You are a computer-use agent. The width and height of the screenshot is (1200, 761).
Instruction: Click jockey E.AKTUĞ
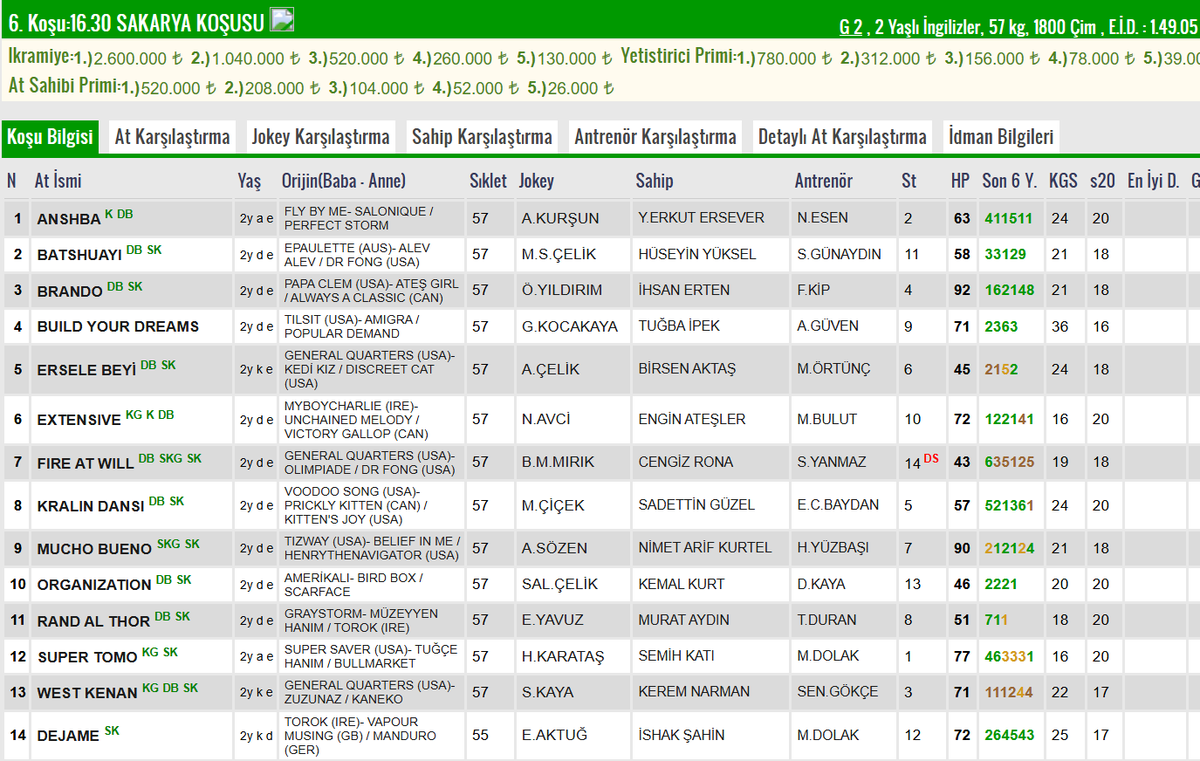(x=554, y=735)
